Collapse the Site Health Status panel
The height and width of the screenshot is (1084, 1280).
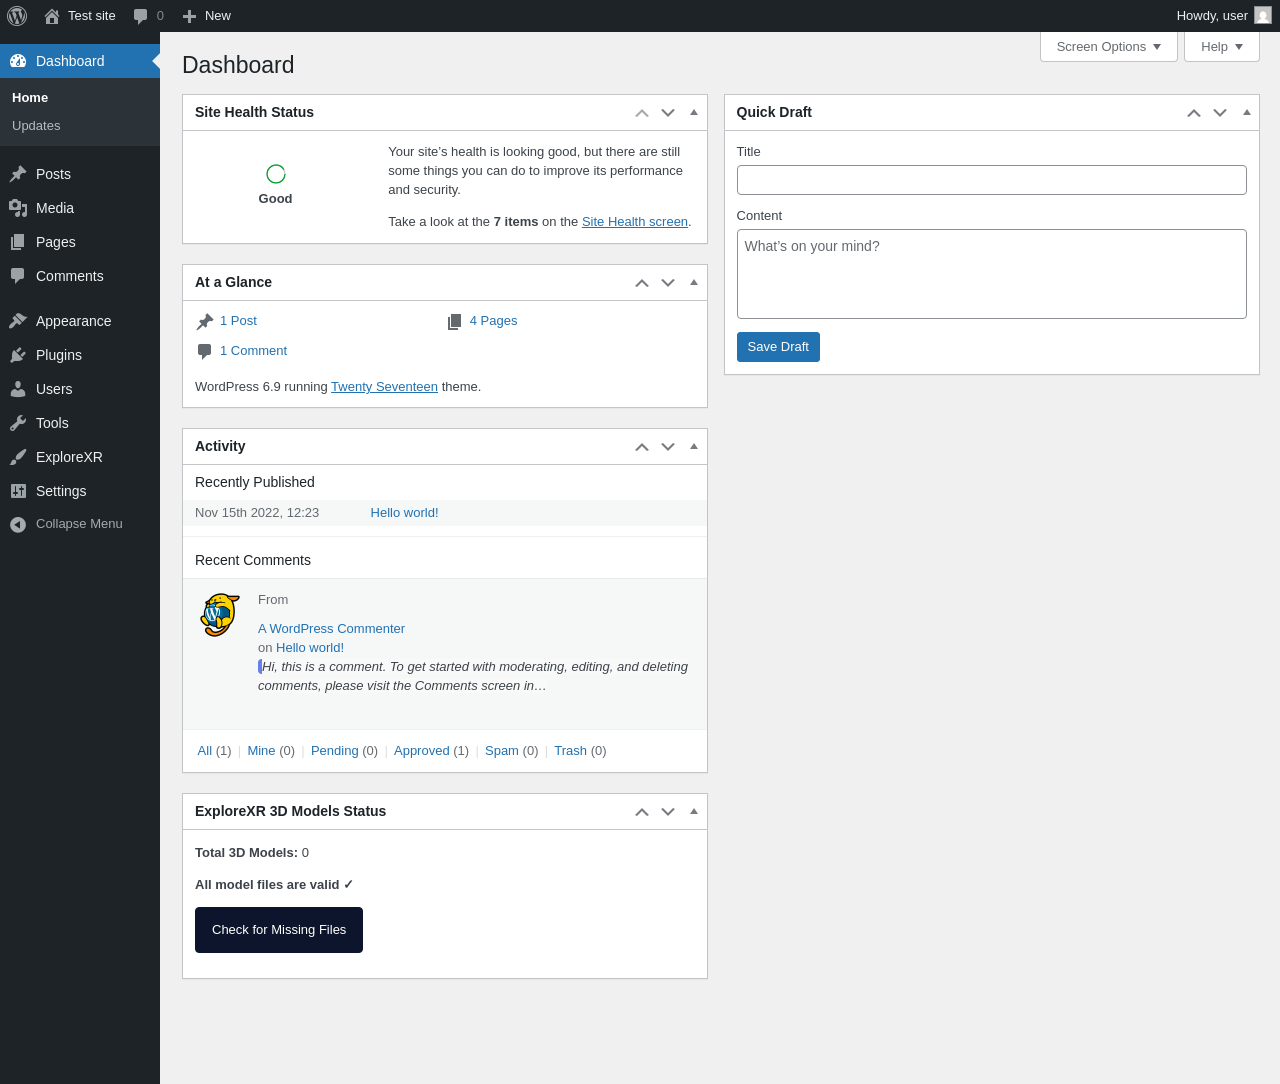pos(694,112)
